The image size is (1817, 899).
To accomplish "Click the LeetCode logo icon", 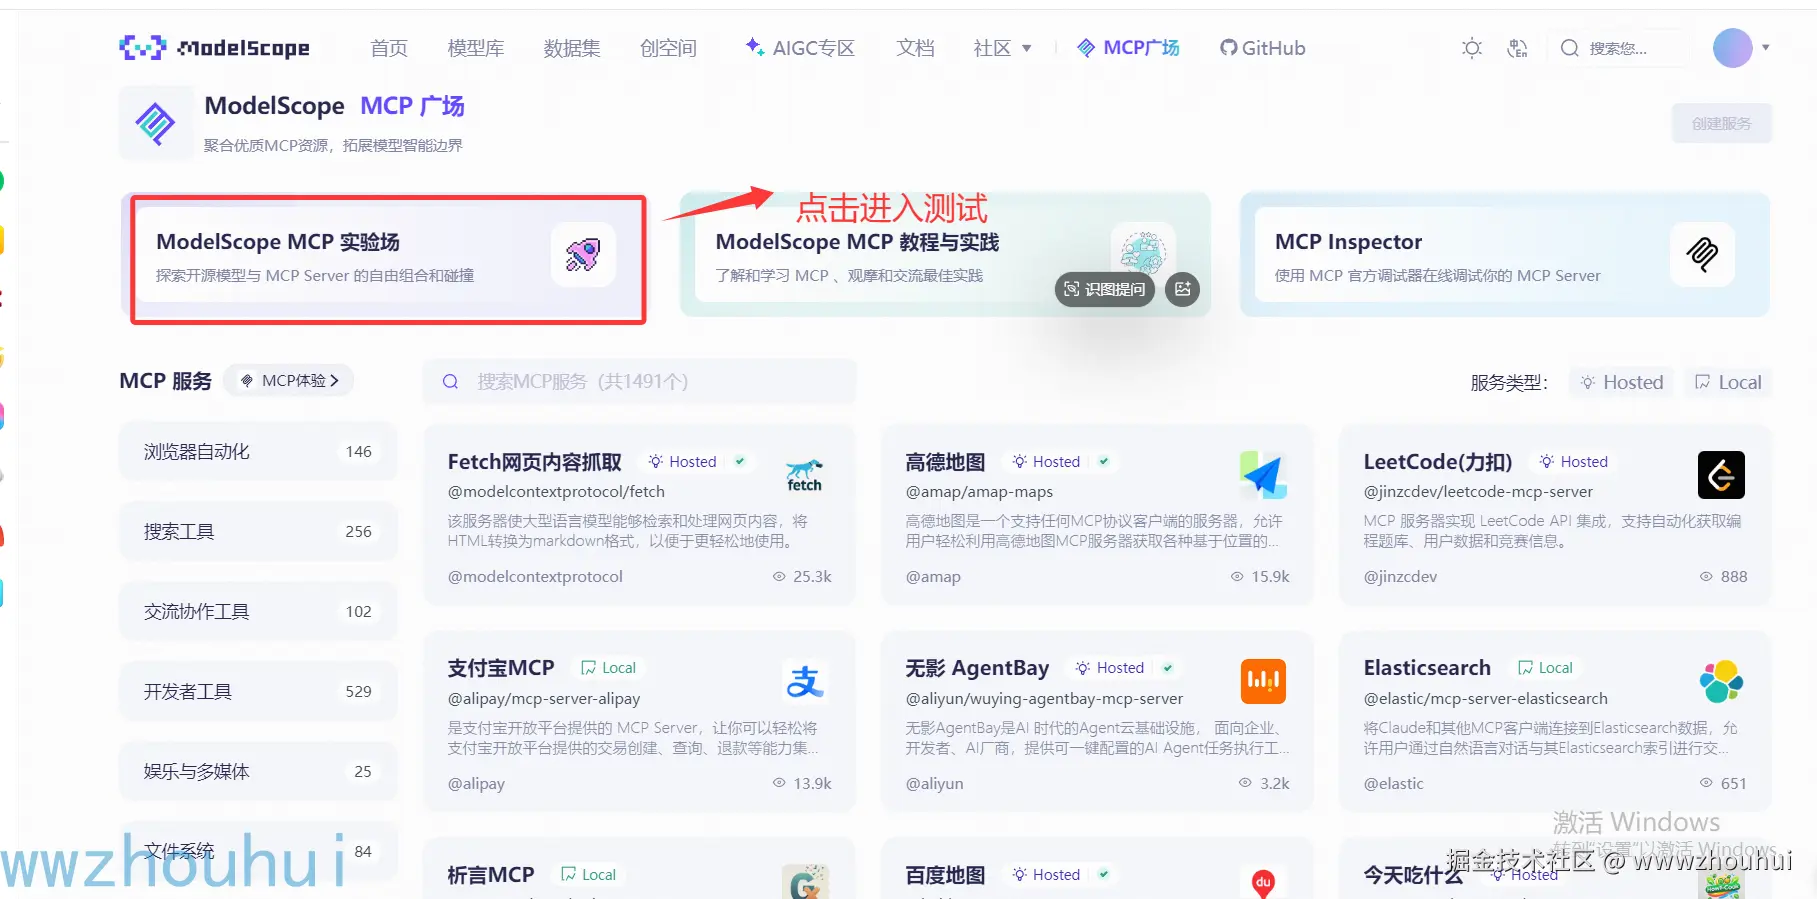I will (x=1721, y=475).
